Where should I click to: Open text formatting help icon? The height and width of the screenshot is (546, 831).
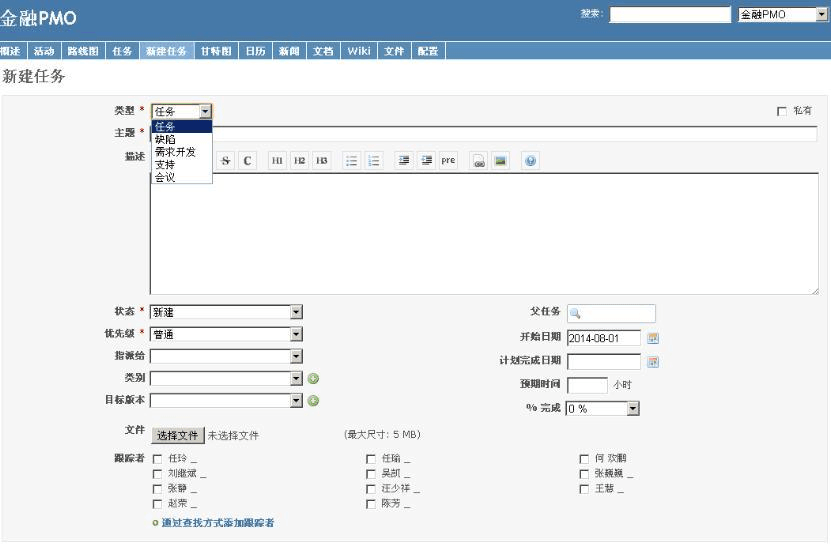(531, 161)
